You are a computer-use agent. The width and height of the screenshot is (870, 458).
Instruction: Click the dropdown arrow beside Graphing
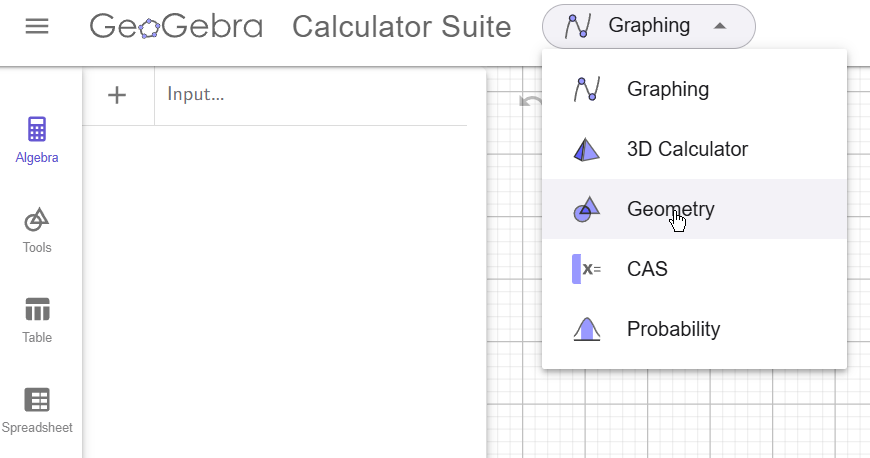720,26
